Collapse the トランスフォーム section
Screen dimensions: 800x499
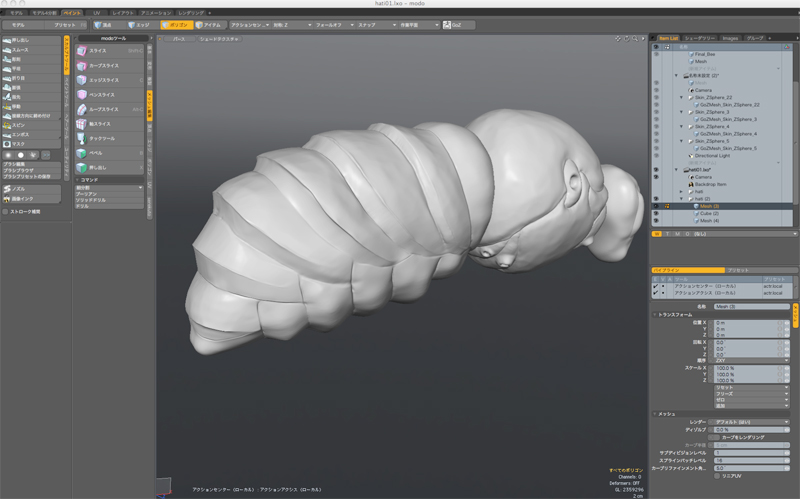[655, 315]
